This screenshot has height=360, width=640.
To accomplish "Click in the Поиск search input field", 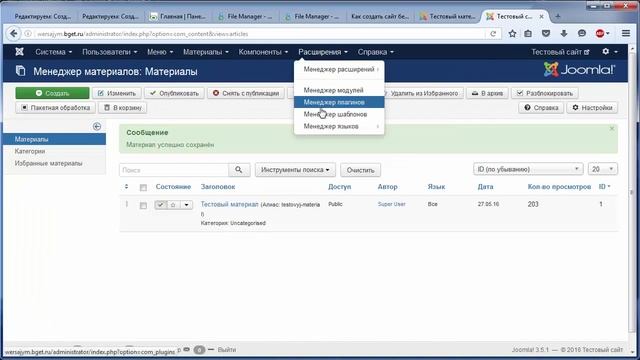I will (174, 170).
